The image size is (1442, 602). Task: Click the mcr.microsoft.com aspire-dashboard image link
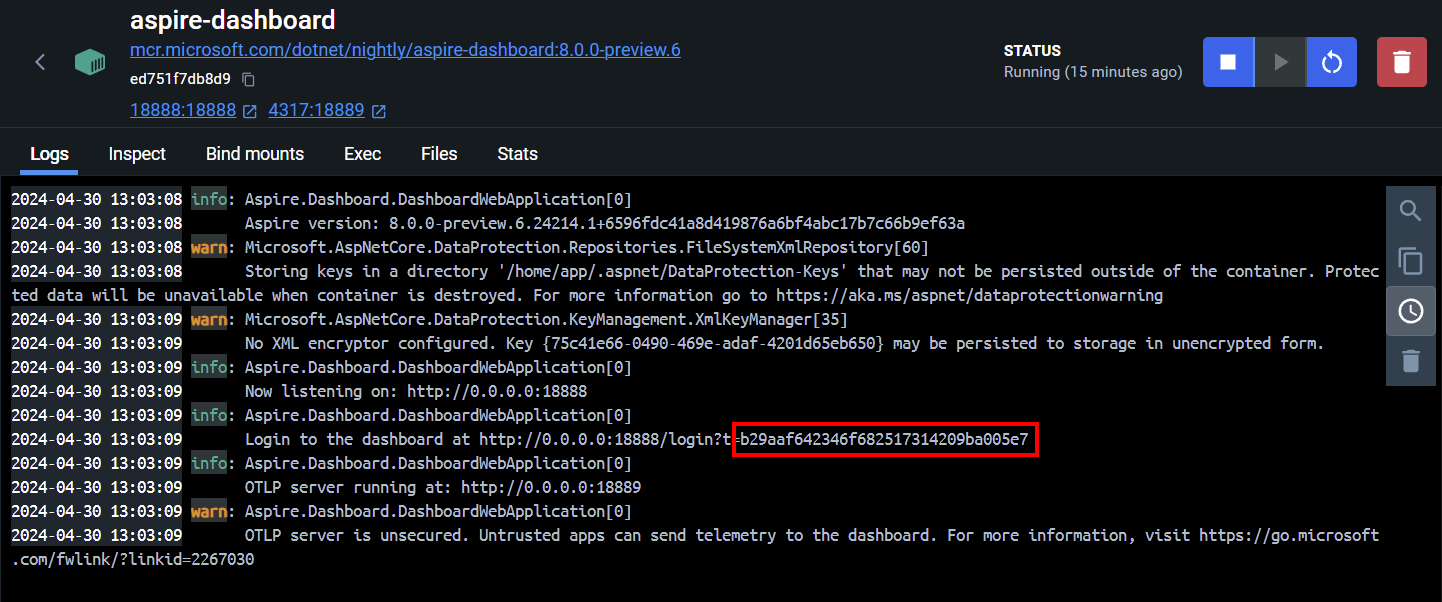tap(405, 49)
